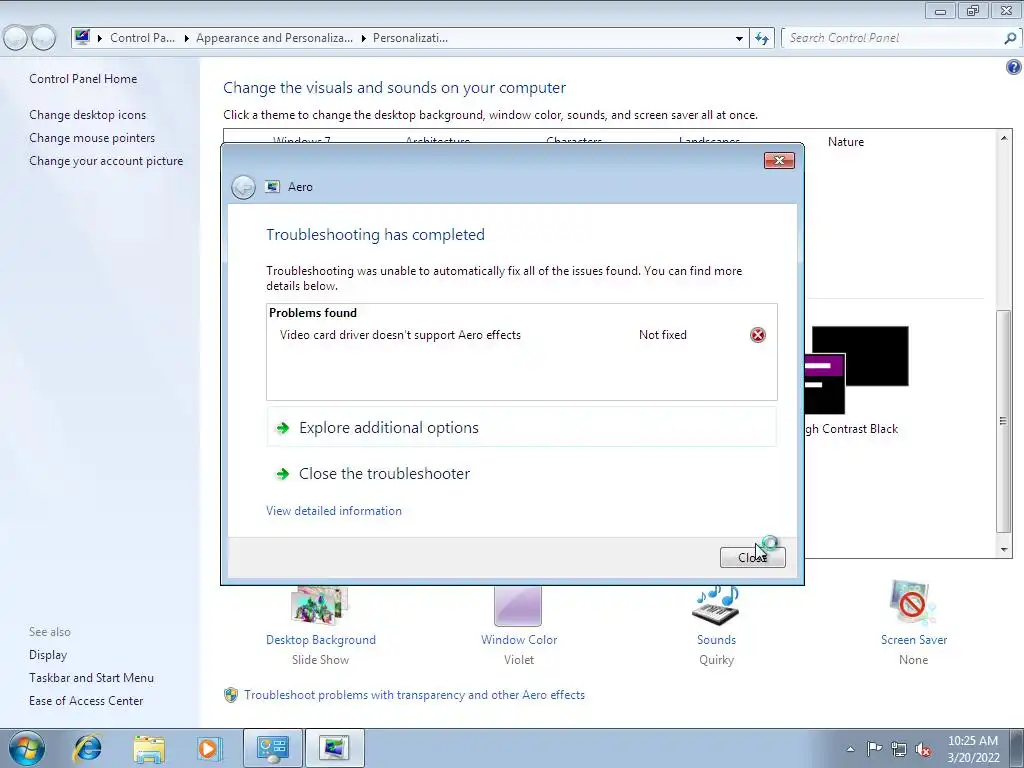Click theme list scroll down arrow
This screenshot has width=1024, height=768.
click(x=1004, y=550)
